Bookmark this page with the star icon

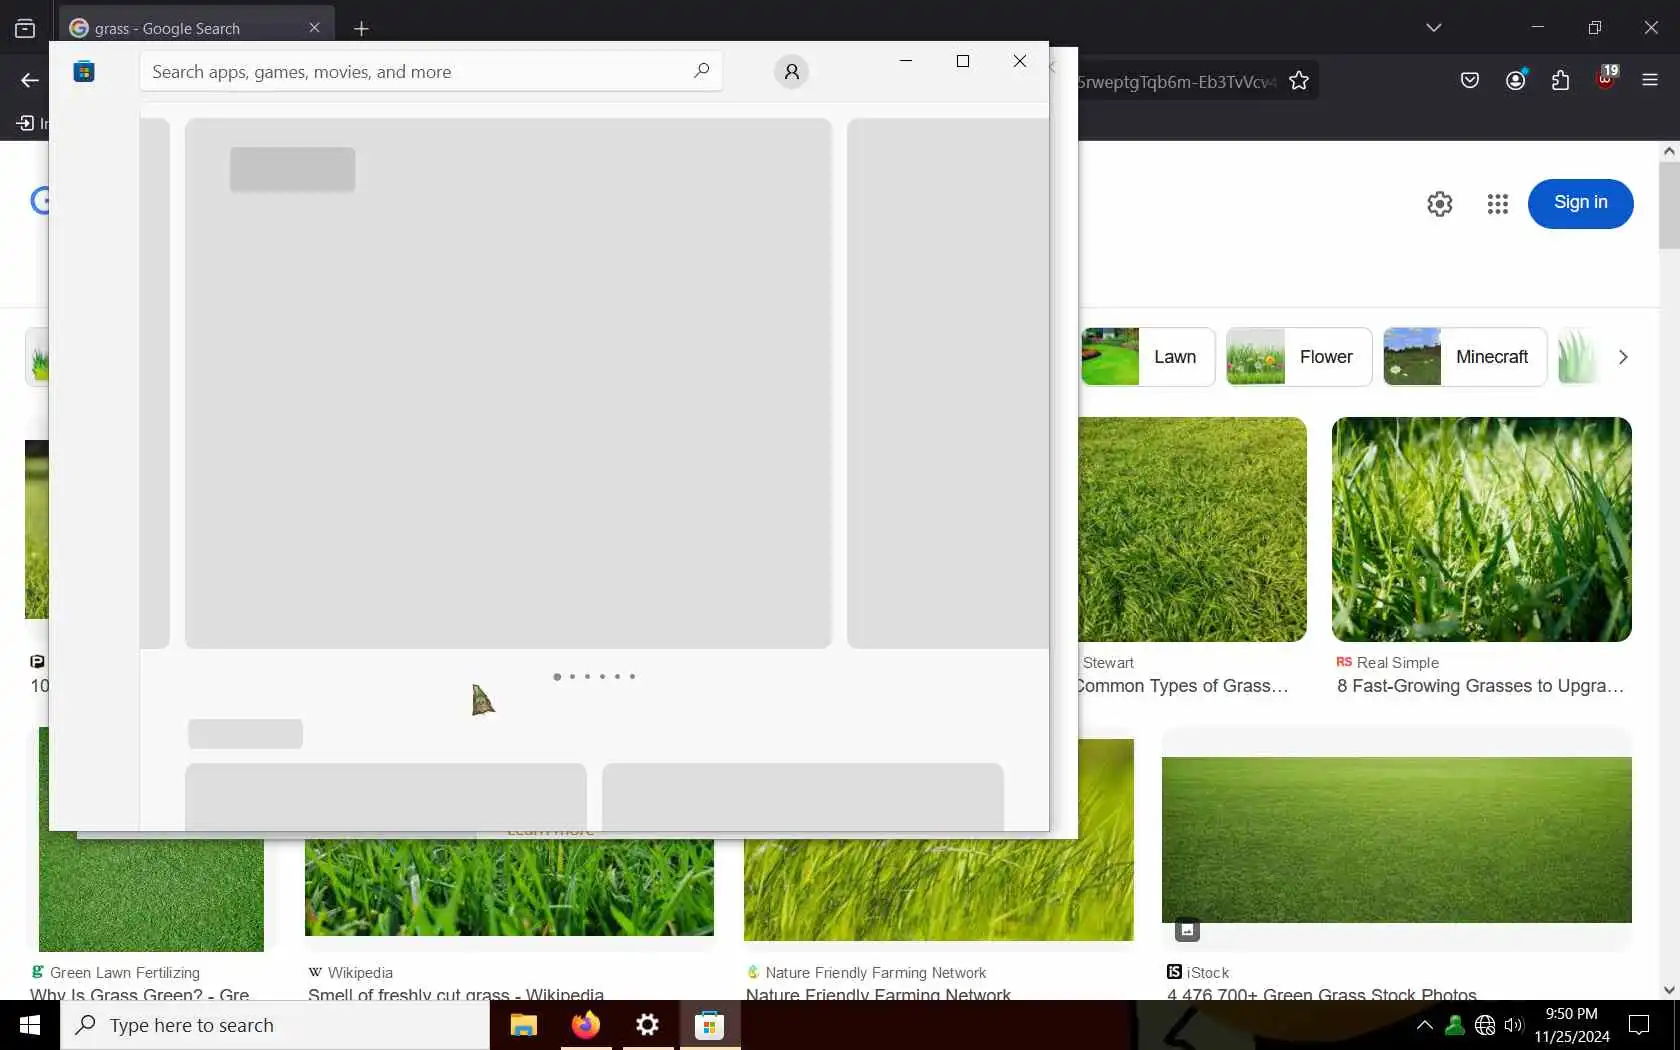(x=1299, y=81)
